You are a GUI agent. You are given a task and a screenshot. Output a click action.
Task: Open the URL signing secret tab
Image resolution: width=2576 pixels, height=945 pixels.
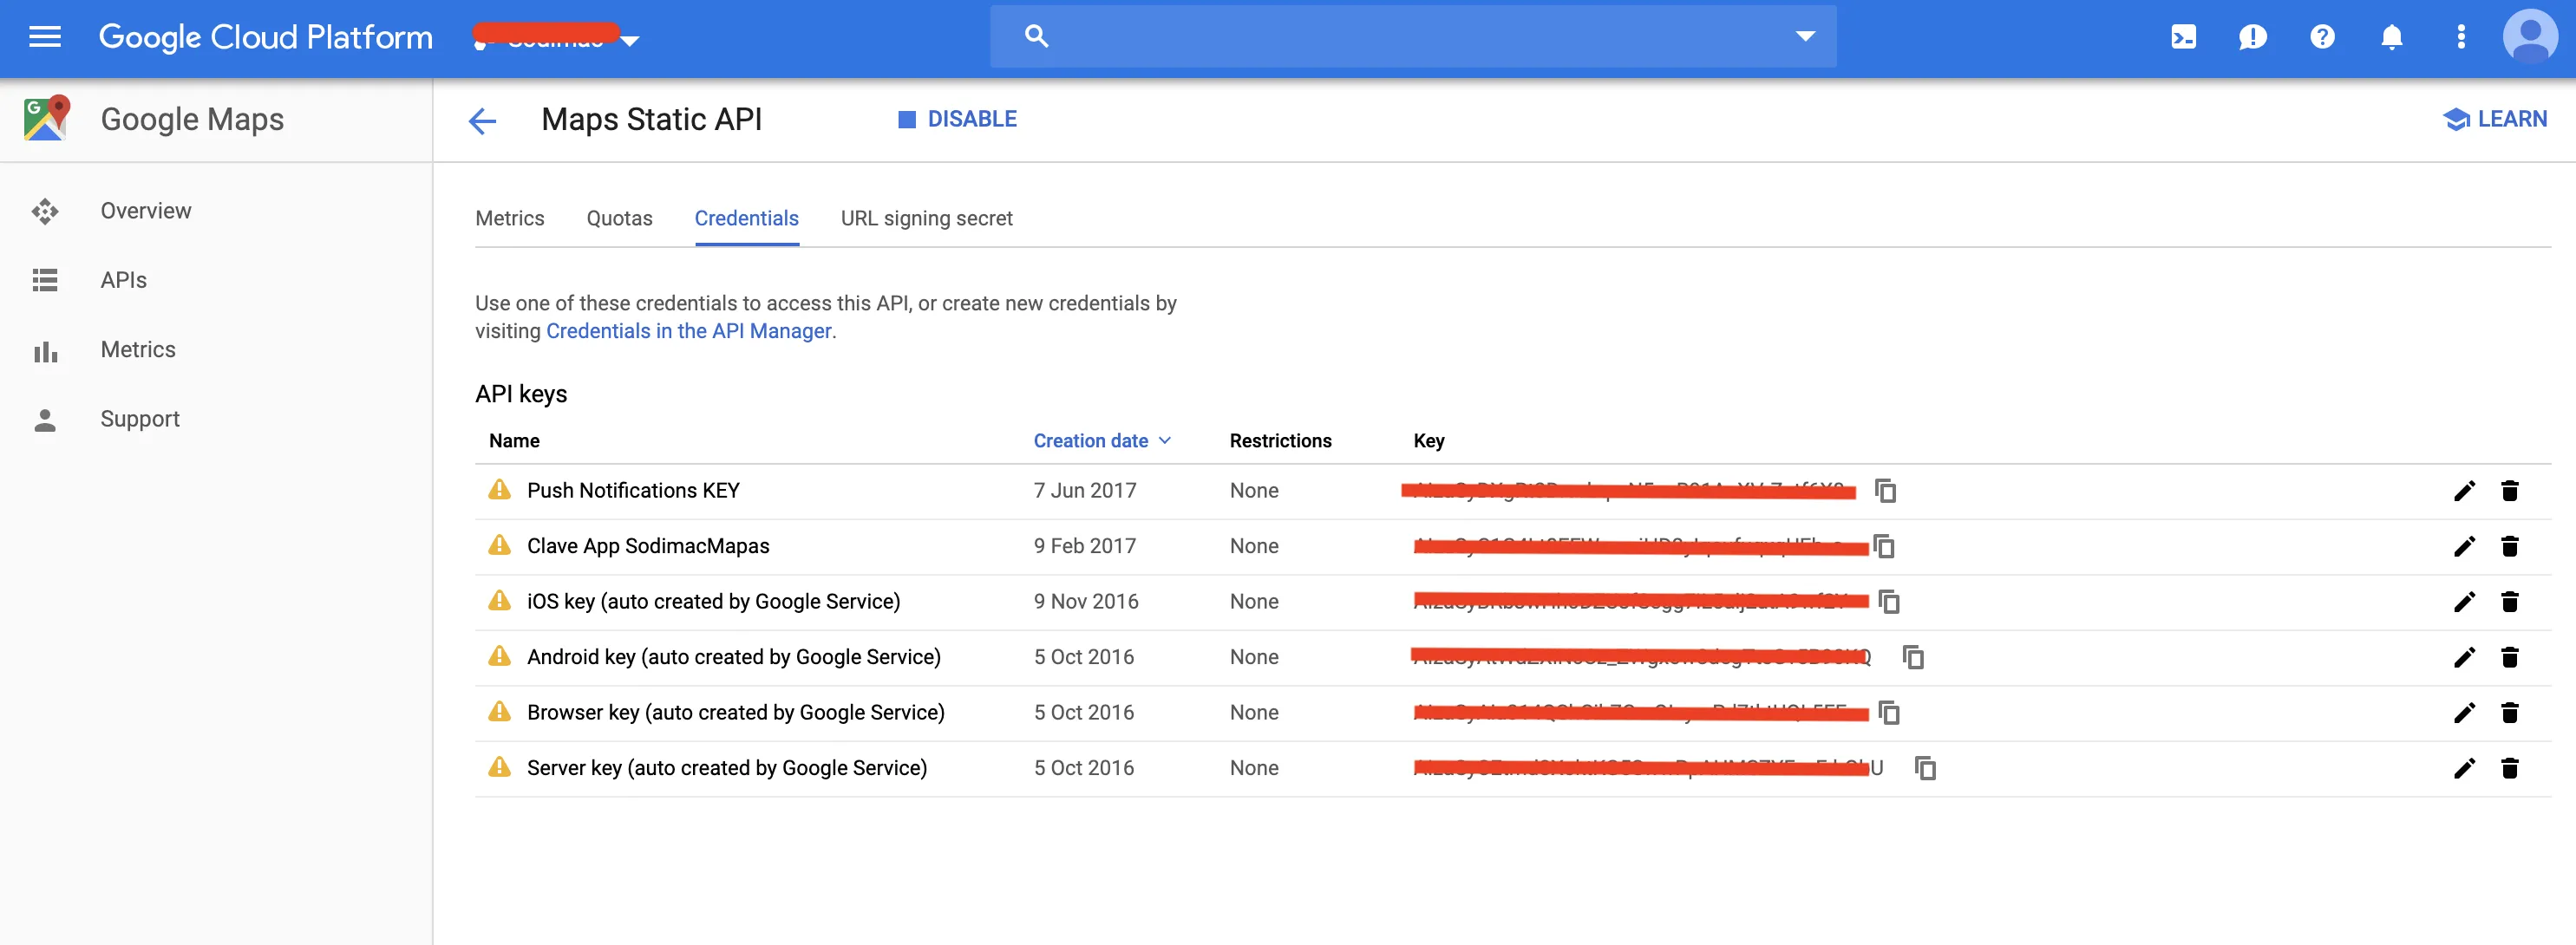pyautogui.click(x=926, y=218)
